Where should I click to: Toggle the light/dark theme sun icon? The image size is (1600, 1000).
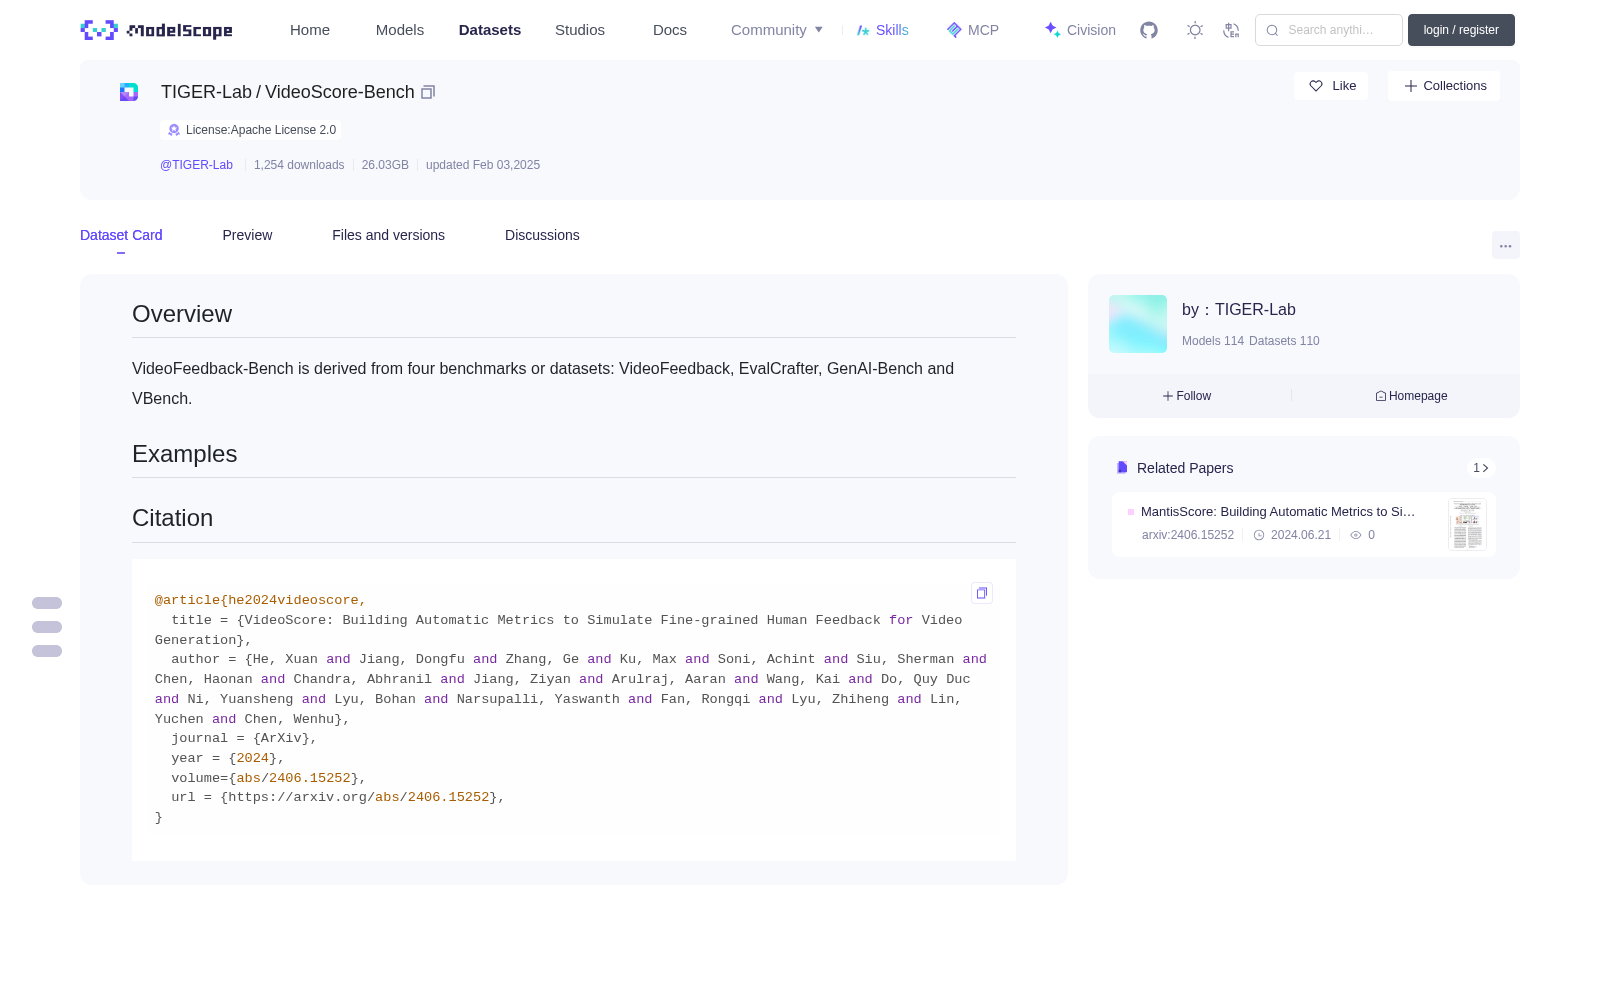click(1195, 30)
